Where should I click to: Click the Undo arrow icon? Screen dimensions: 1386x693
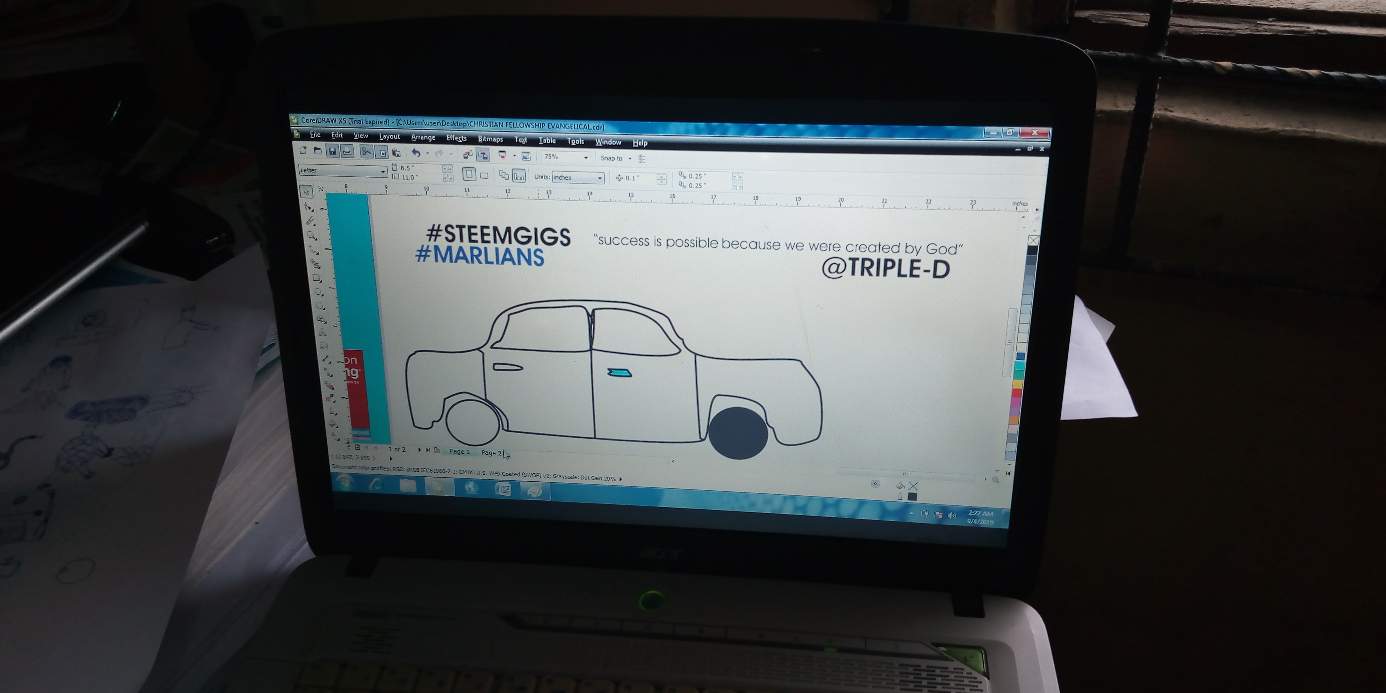point(415,153)
